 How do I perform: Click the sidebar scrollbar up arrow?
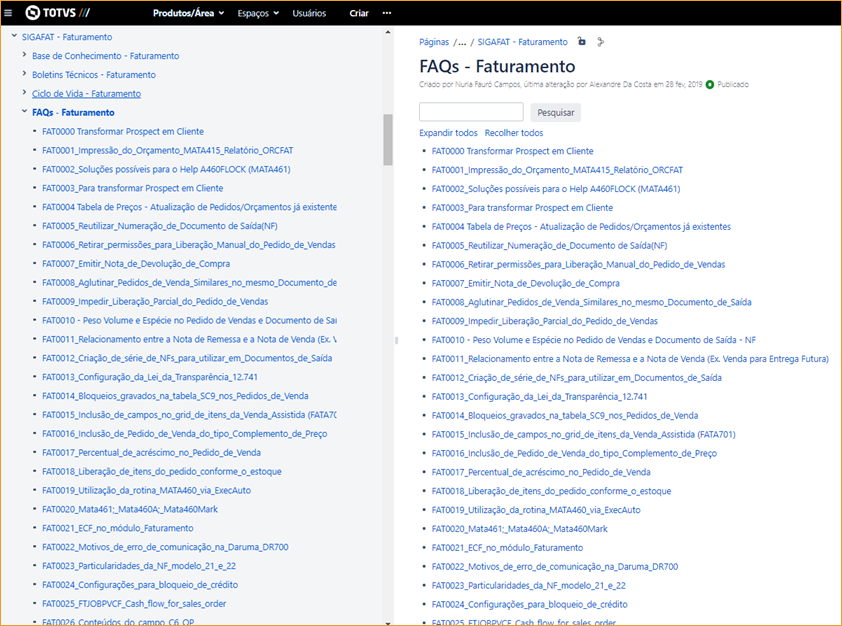tap(388, 33)
